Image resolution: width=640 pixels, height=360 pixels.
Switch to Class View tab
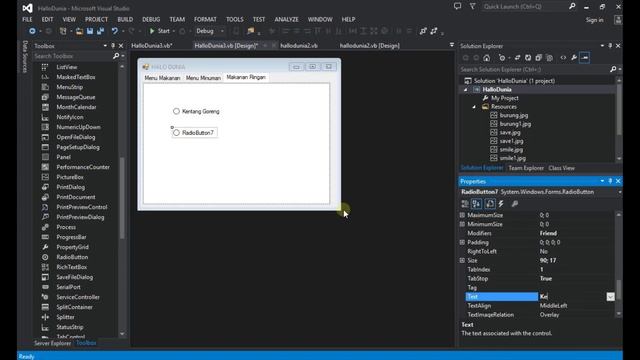561,168
